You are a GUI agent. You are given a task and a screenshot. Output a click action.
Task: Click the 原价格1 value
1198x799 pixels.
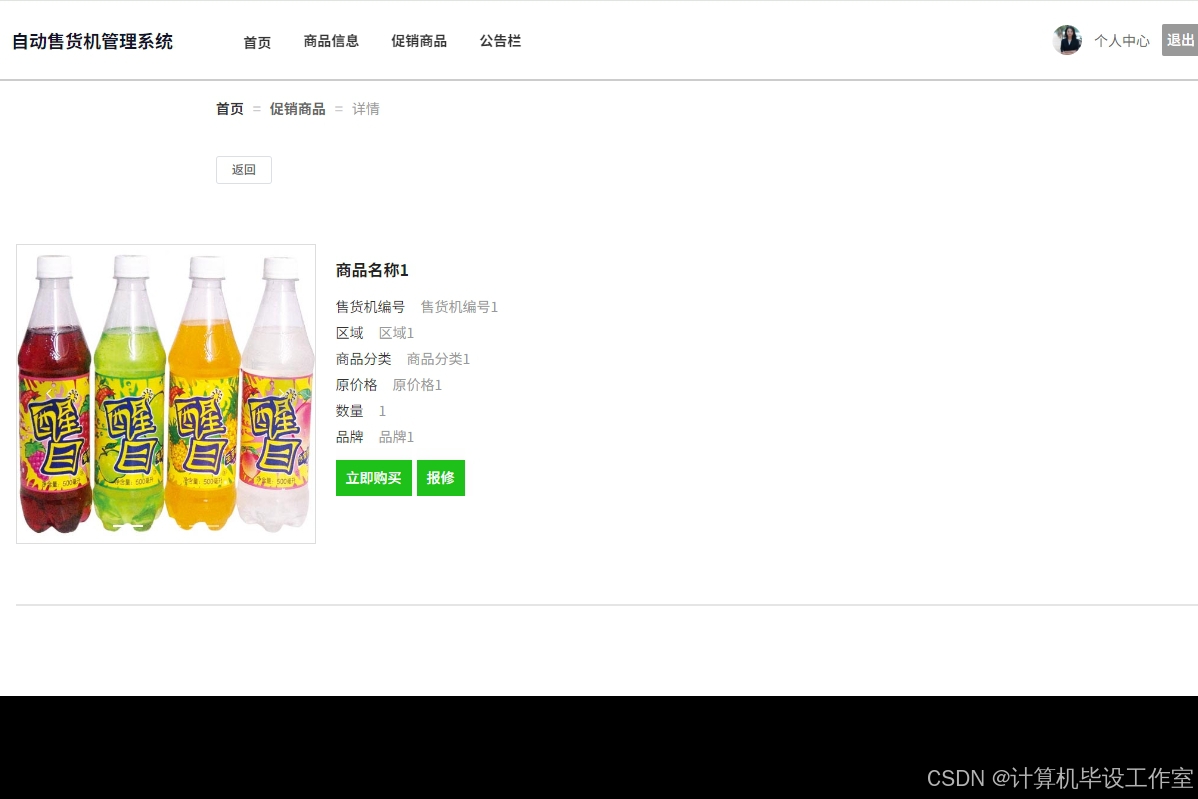[x=417, y=385]
